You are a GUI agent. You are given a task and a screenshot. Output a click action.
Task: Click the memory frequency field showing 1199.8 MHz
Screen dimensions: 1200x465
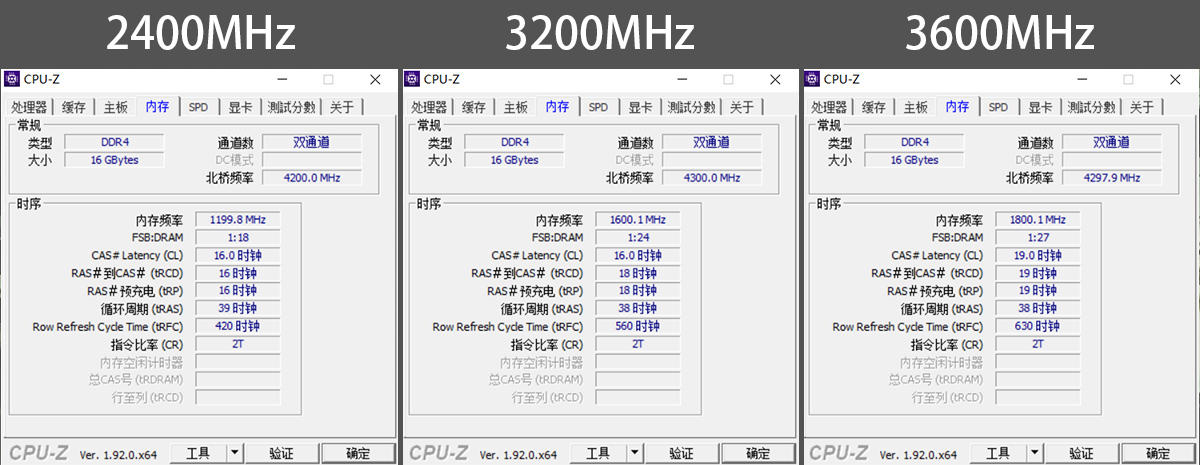237,220
